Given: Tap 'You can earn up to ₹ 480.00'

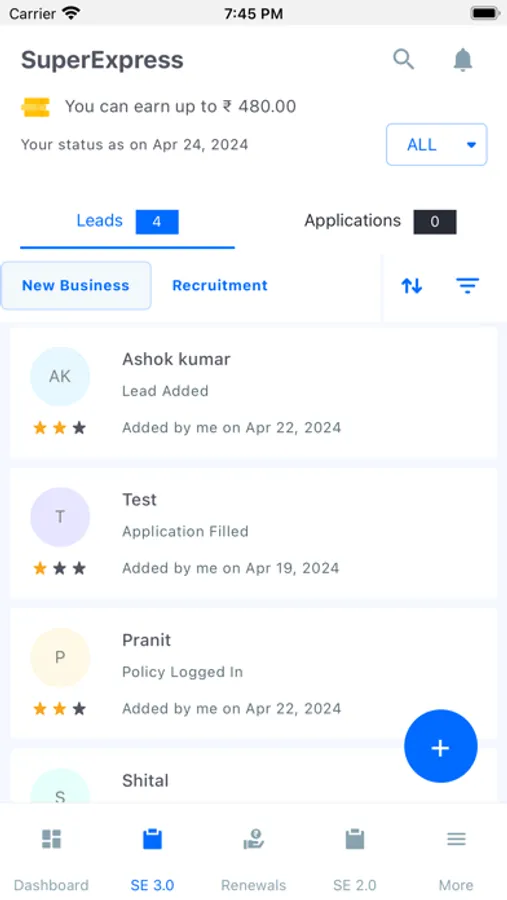Looking at the screenshot, I should (180, 106).
